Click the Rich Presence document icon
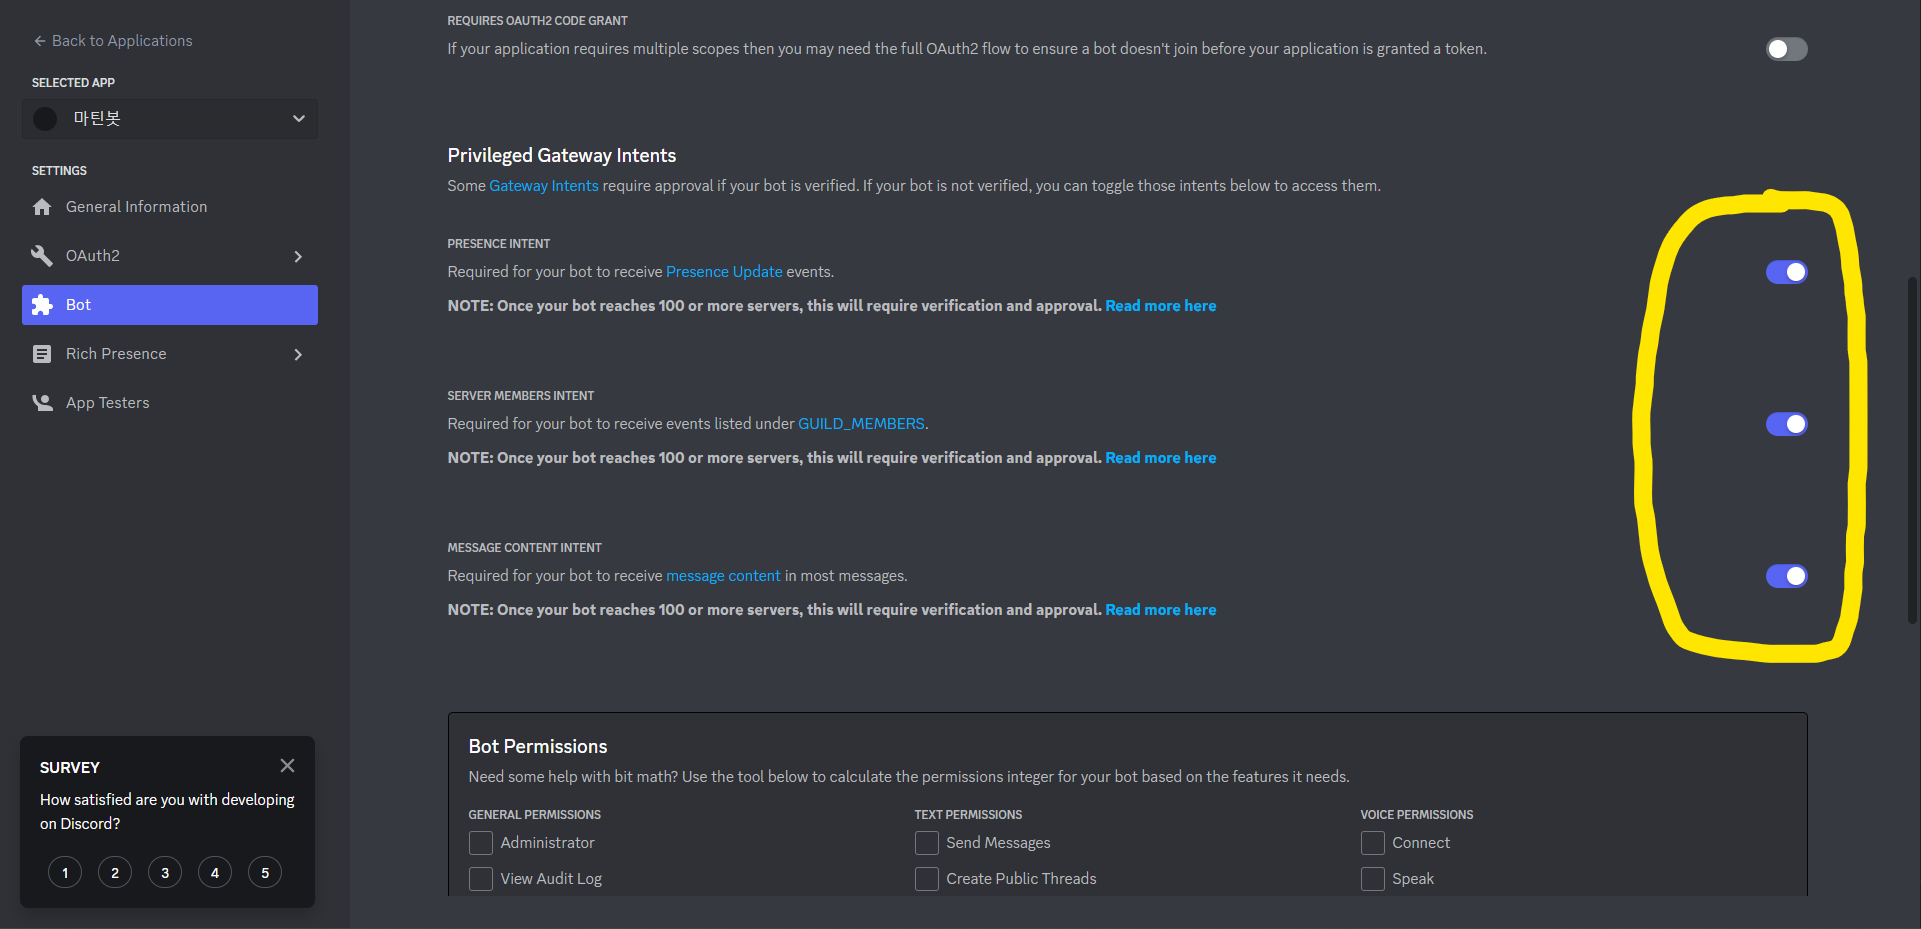 [42, 354]
